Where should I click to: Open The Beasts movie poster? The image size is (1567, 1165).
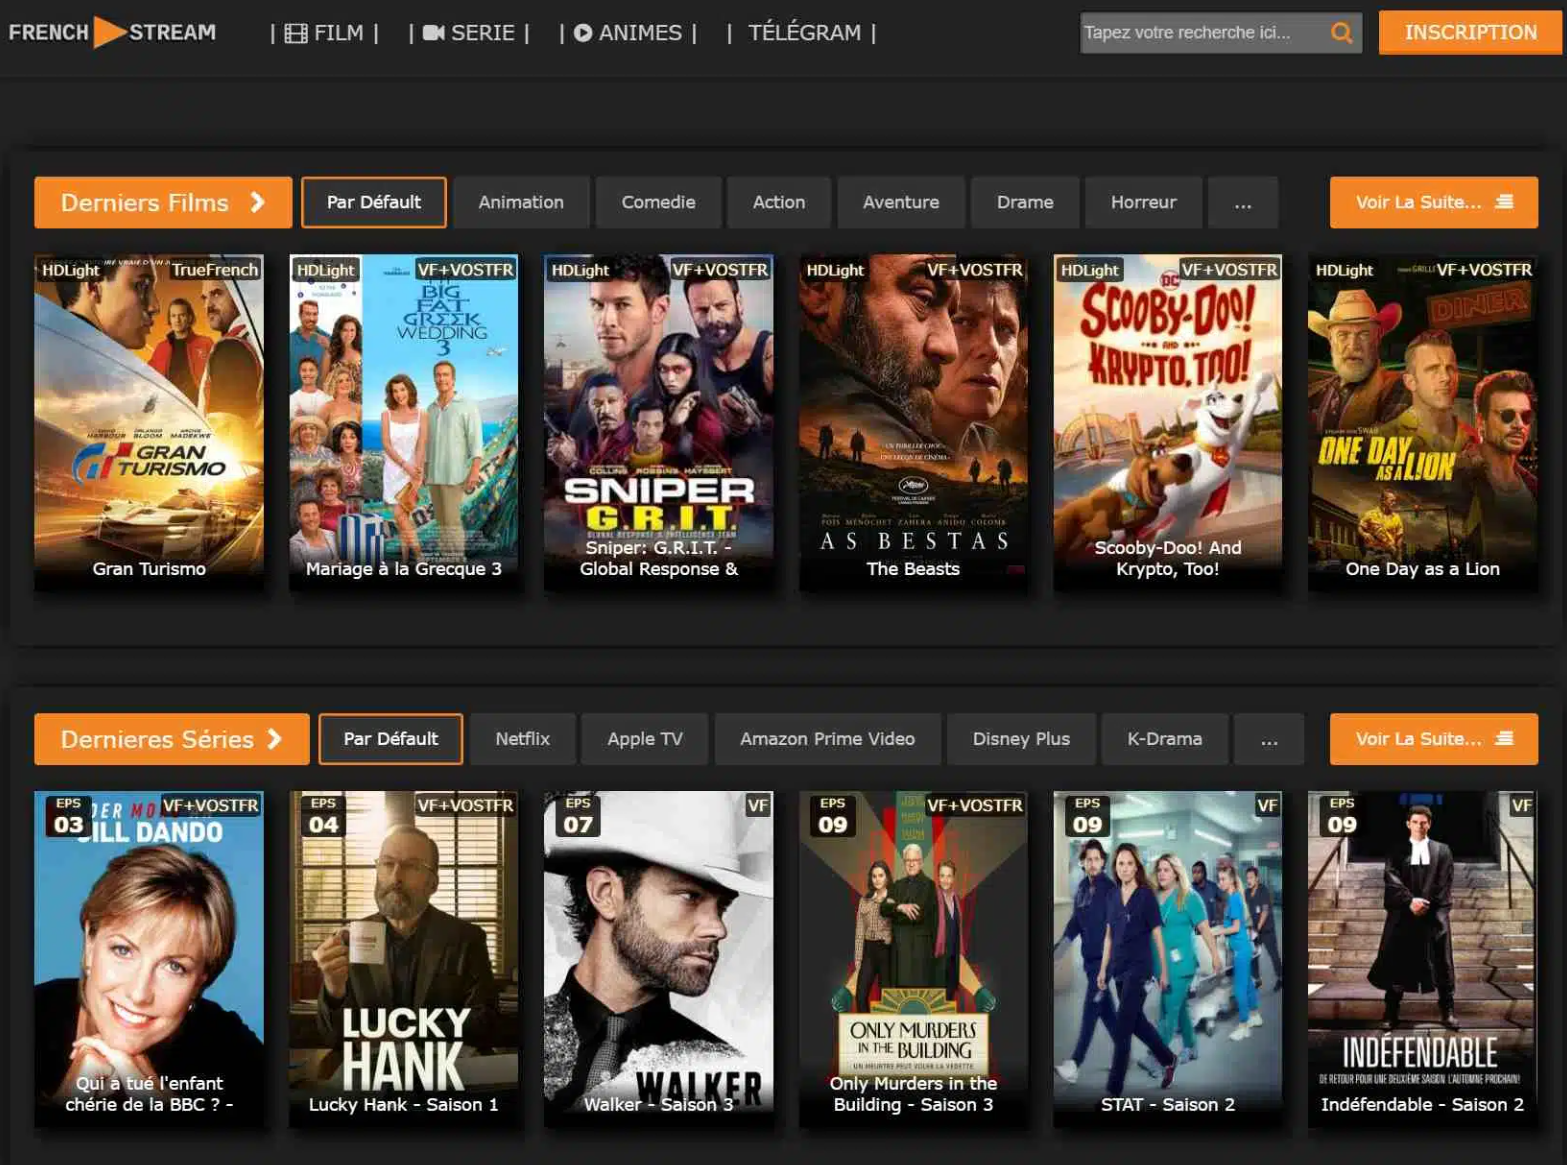click(913, 422)
